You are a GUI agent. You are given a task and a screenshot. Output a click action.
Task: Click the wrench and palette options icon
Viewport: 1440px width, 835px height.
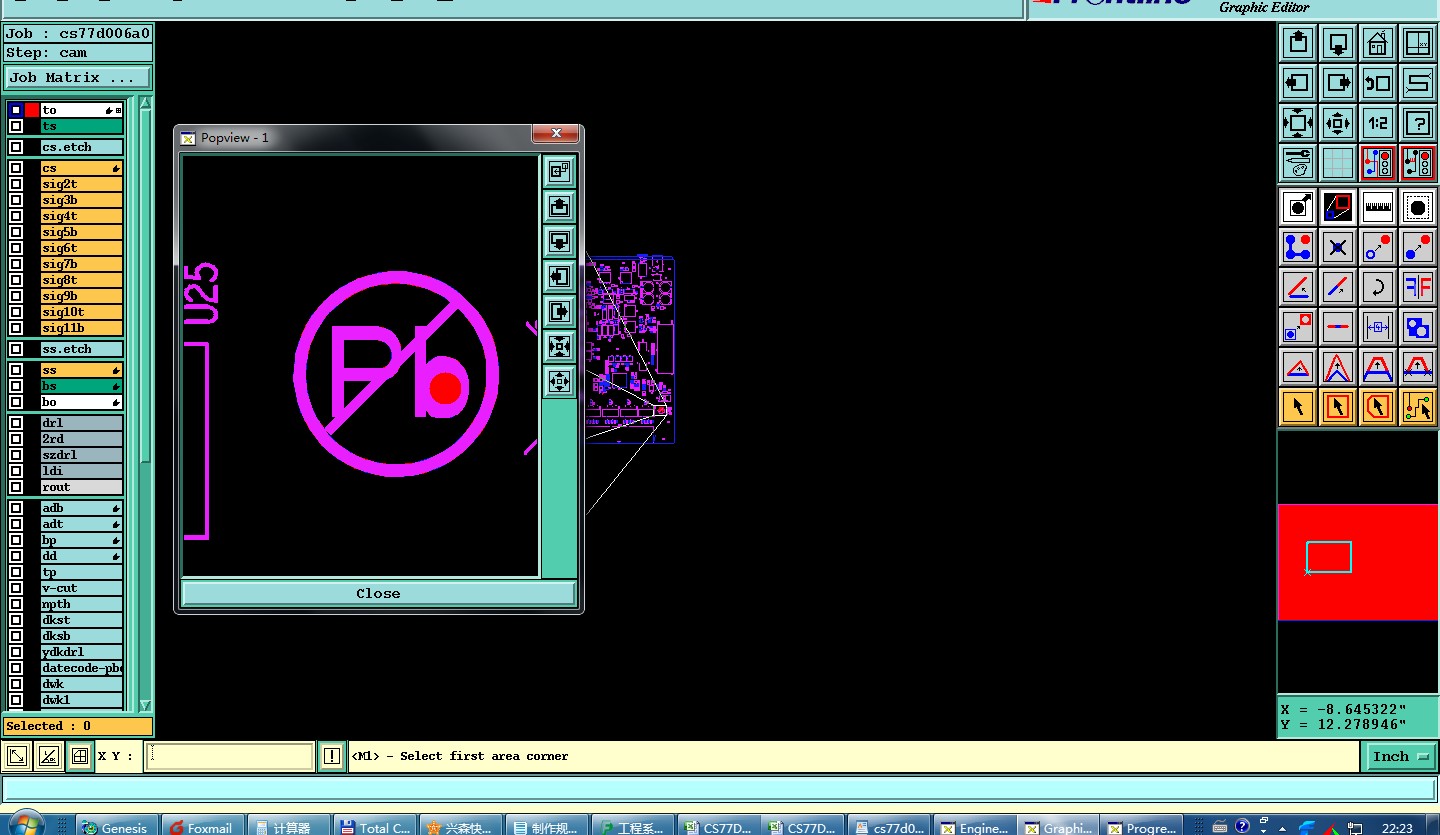tap(1298, 163)
